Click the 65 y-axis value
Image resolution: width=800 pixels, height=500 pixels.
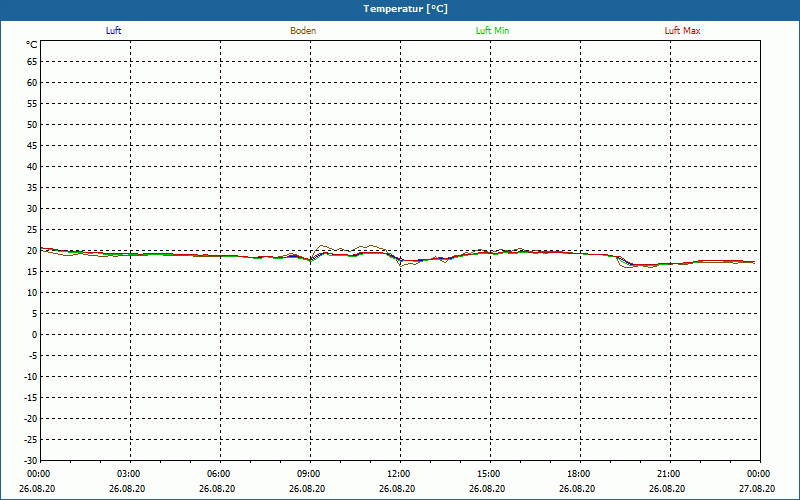tap(32, 62)
